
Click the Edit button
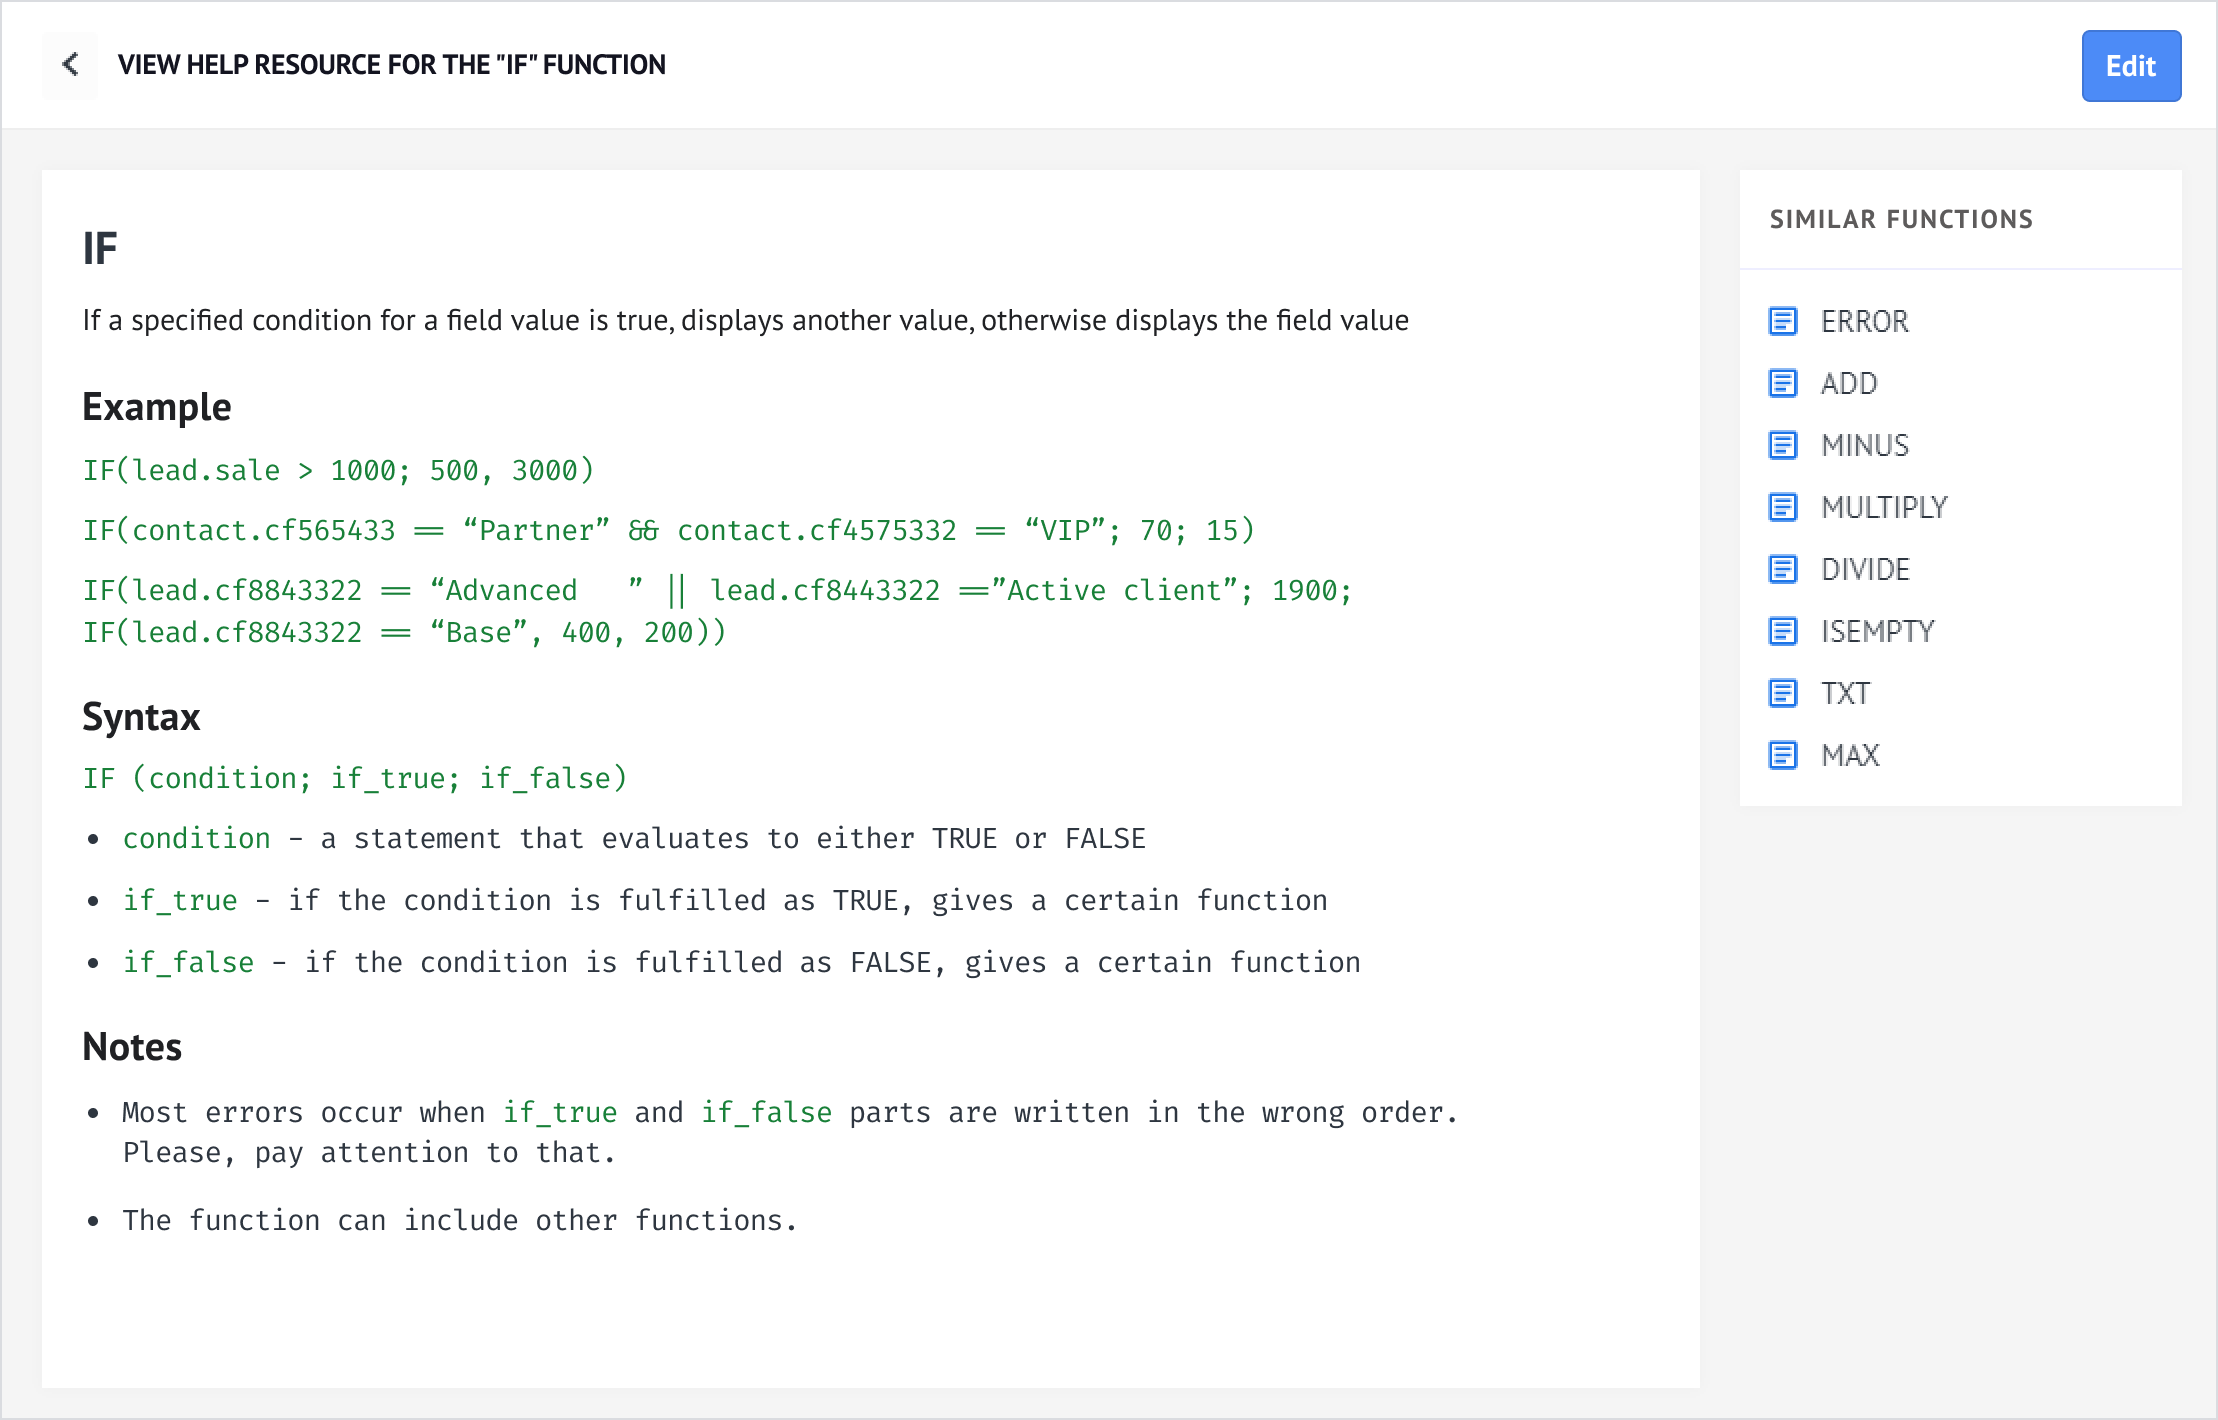(2131, 66)
